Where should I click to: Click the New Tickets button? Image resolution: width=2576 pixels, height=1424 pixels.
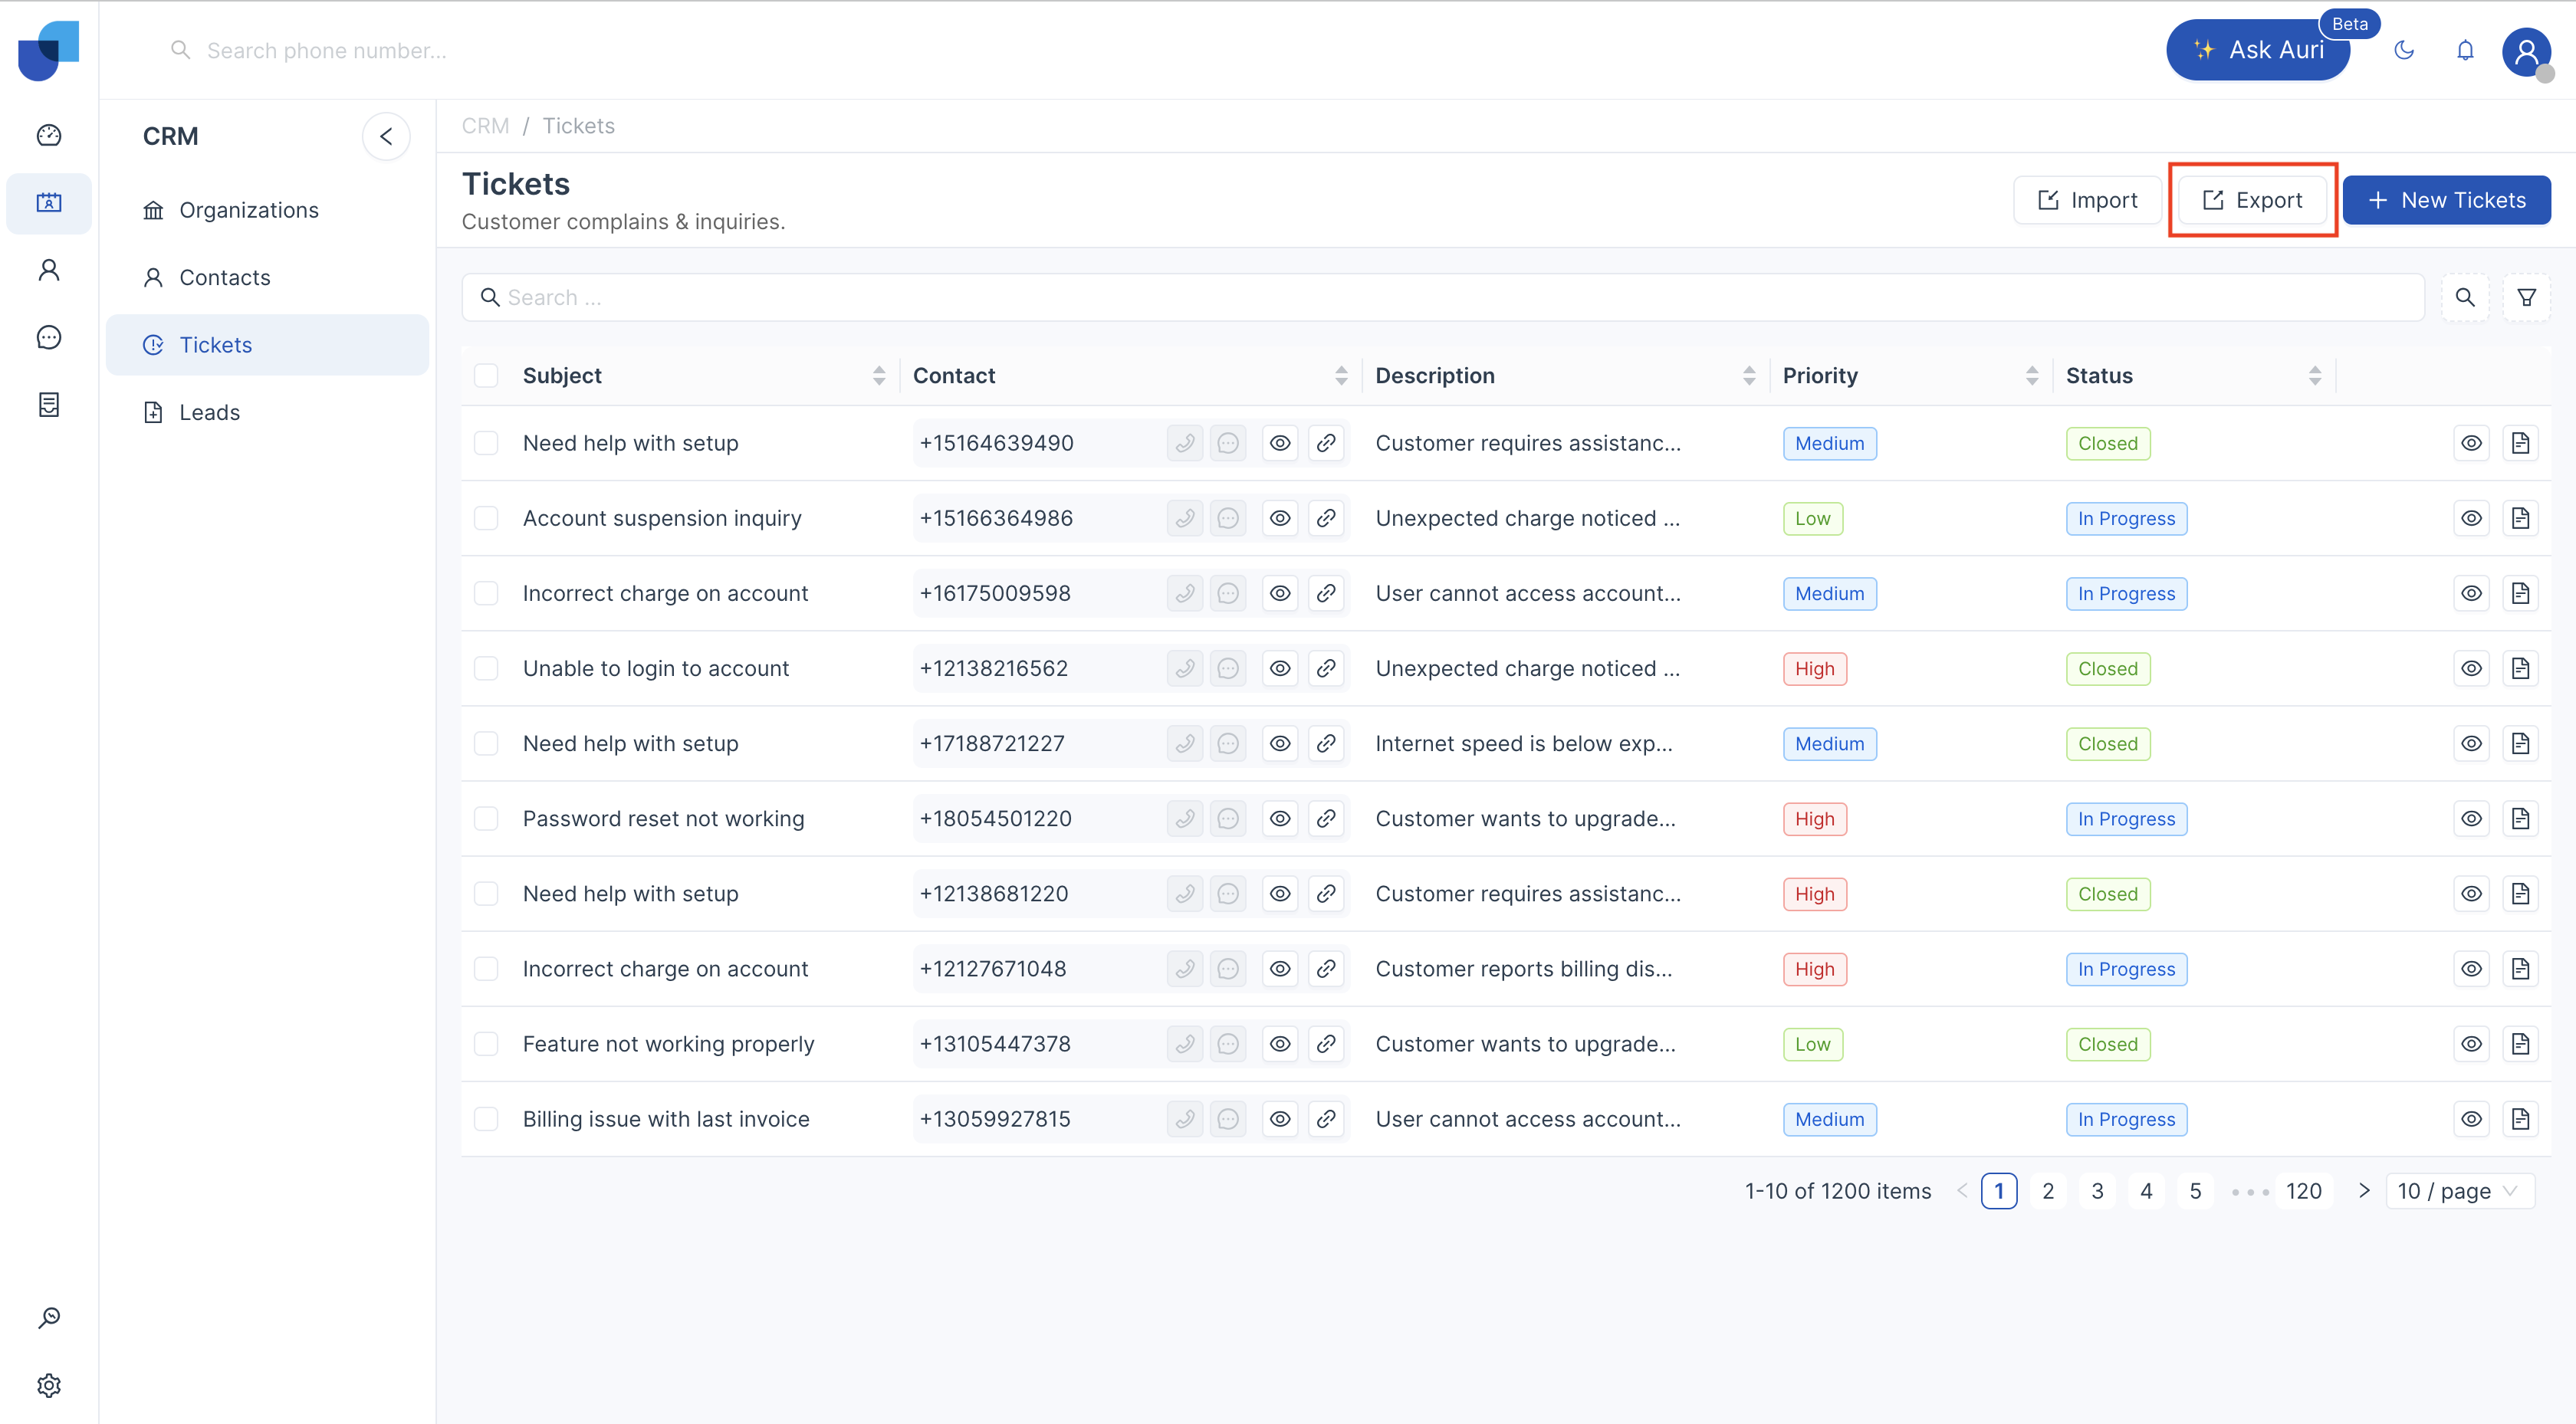2446,200
